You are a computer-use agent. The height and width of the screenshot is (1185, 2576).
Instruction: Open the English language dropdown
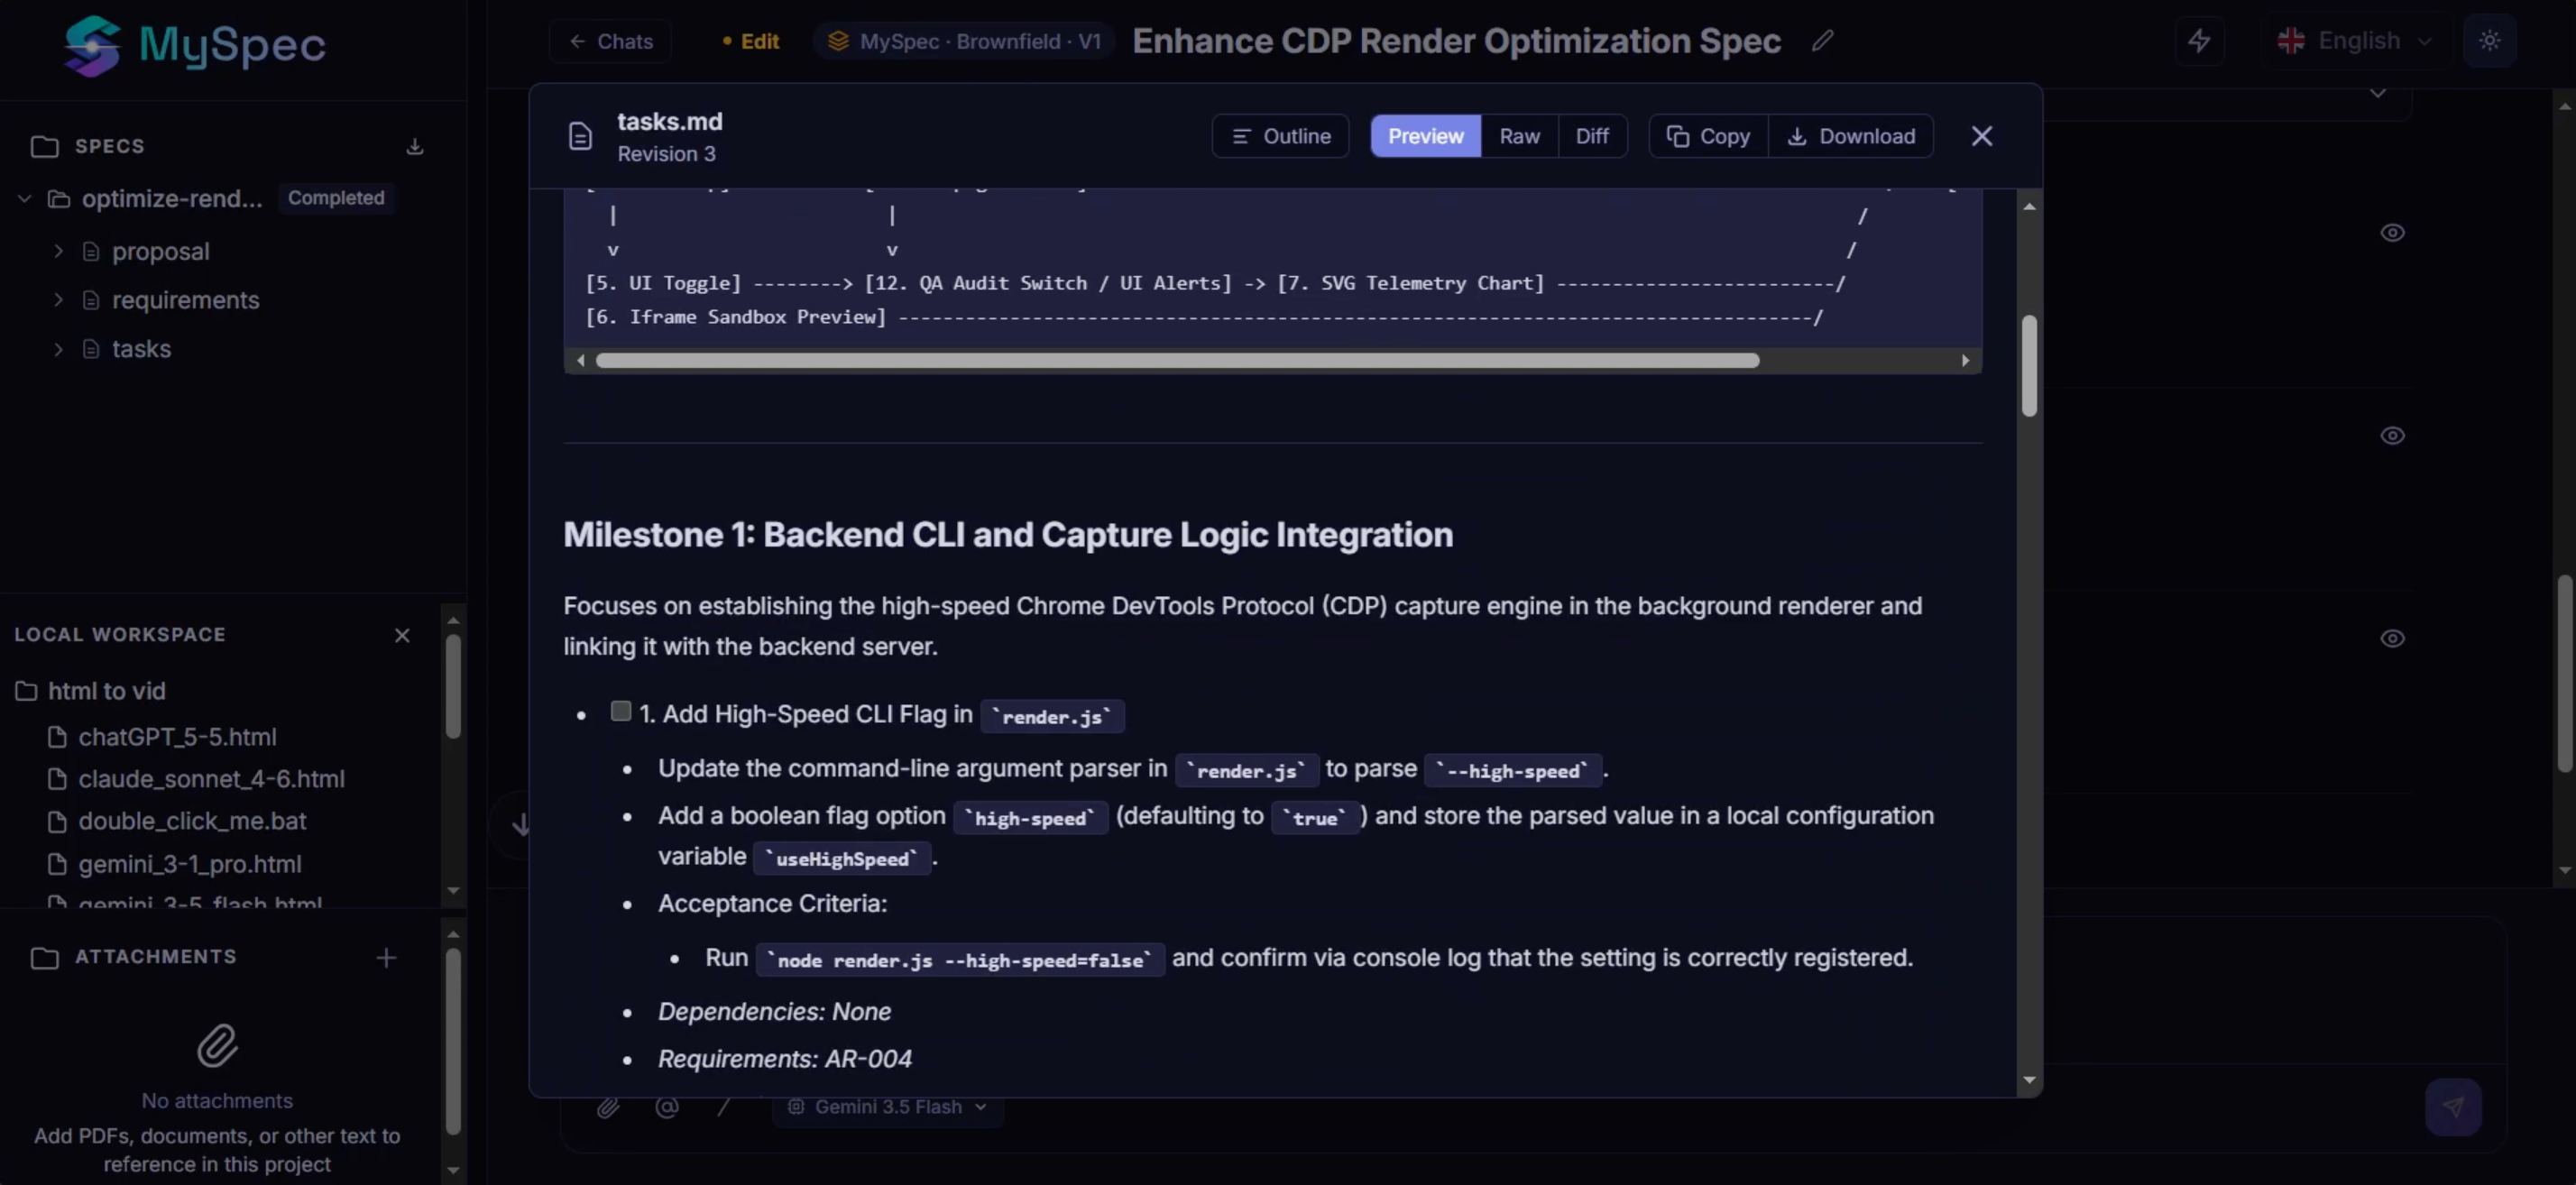click(2354, 41)
